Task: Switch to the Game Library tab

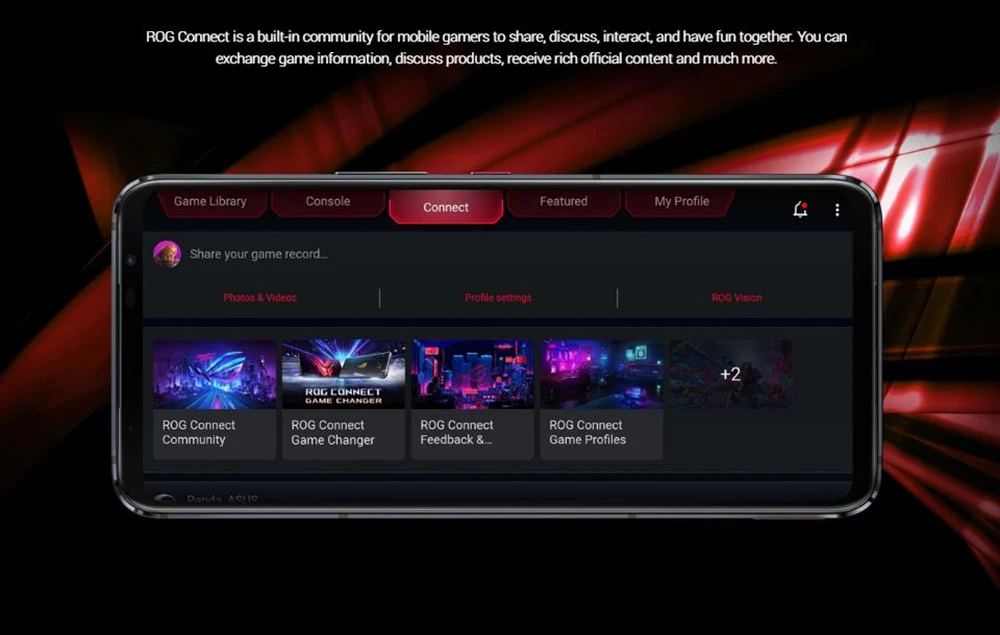Action: (210, 201)
